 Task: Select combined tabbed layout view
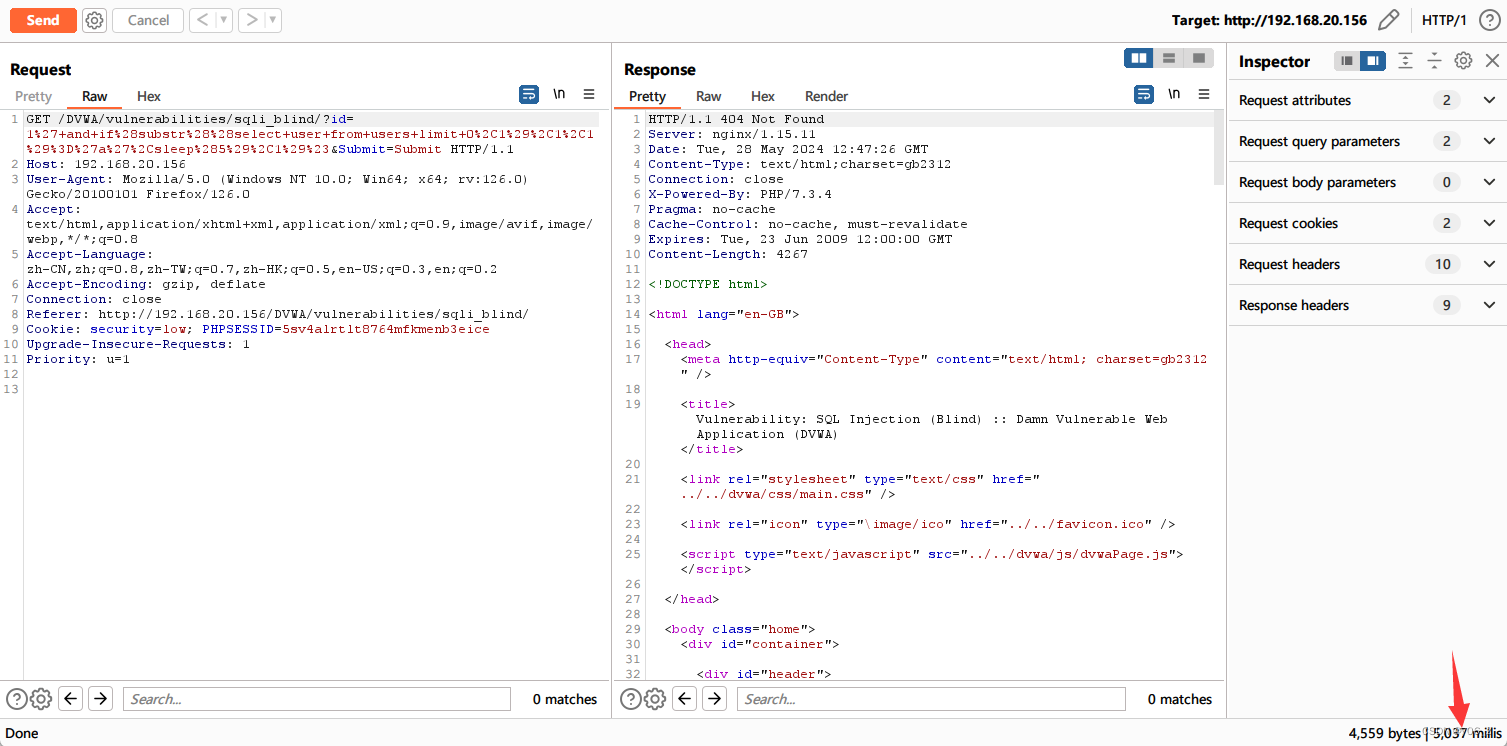click(1198, 59)
